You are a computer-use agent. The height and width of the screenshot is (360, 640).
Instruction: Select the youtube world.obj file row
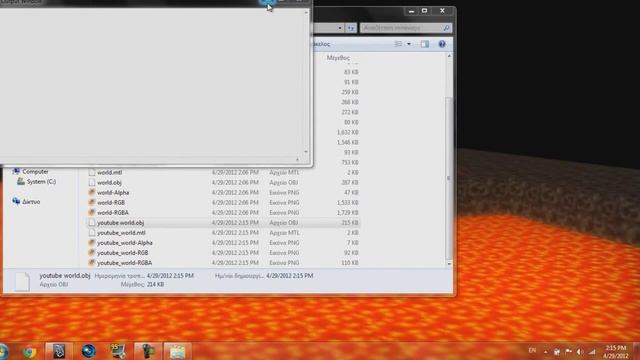click(x=224, y=222)
